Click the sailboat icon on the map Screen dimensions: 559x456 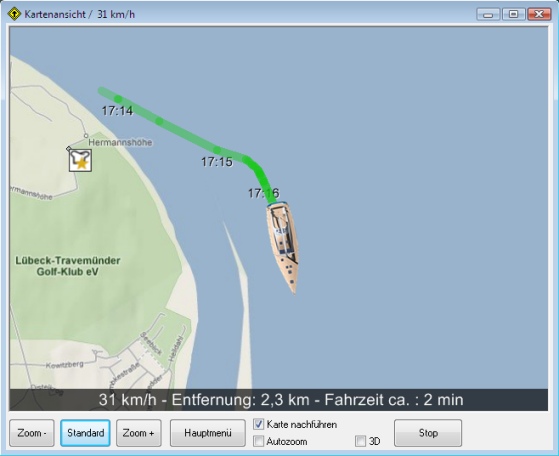coord(282,248)
